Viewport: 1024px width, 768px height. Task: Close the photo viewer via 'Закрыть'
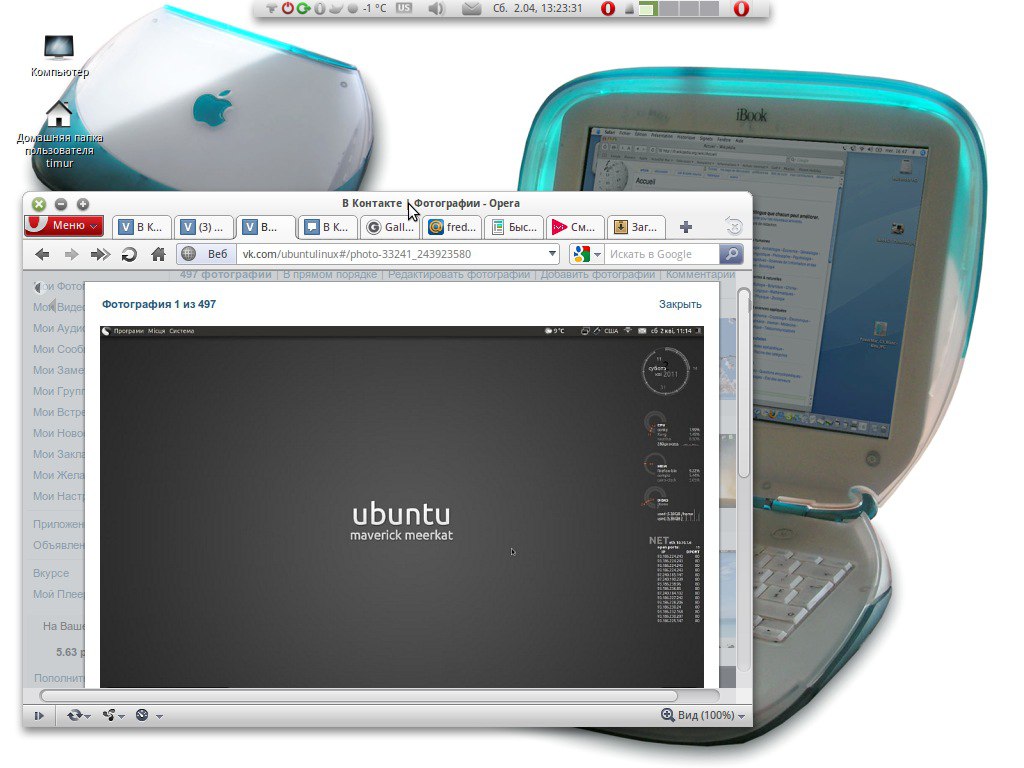pos(680,304)
